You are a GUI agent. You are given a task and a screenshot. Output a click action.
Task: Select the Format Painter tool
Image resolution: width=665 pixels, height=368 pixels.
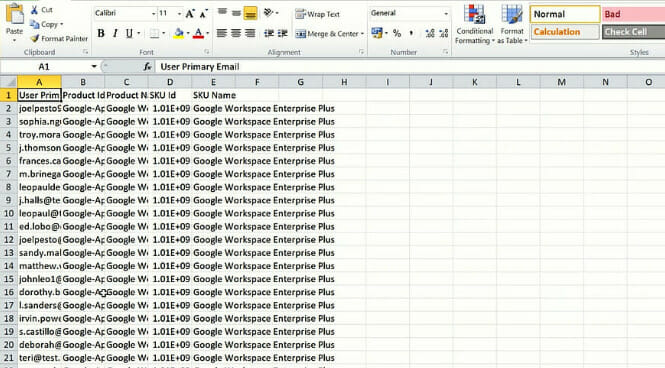[x=59, y=39]
